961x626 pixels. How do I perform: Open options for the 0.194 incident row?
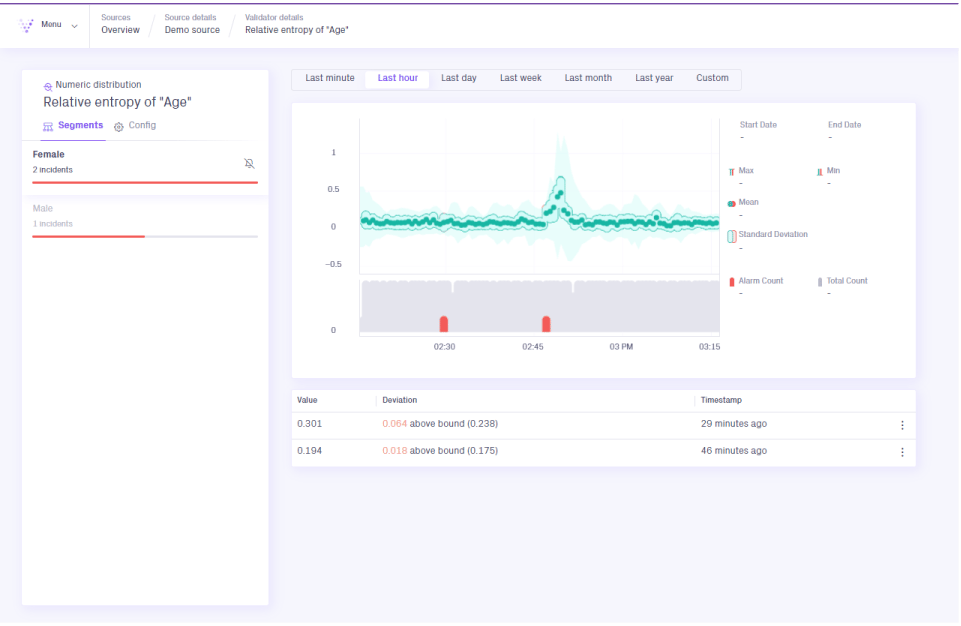(902, 452)
